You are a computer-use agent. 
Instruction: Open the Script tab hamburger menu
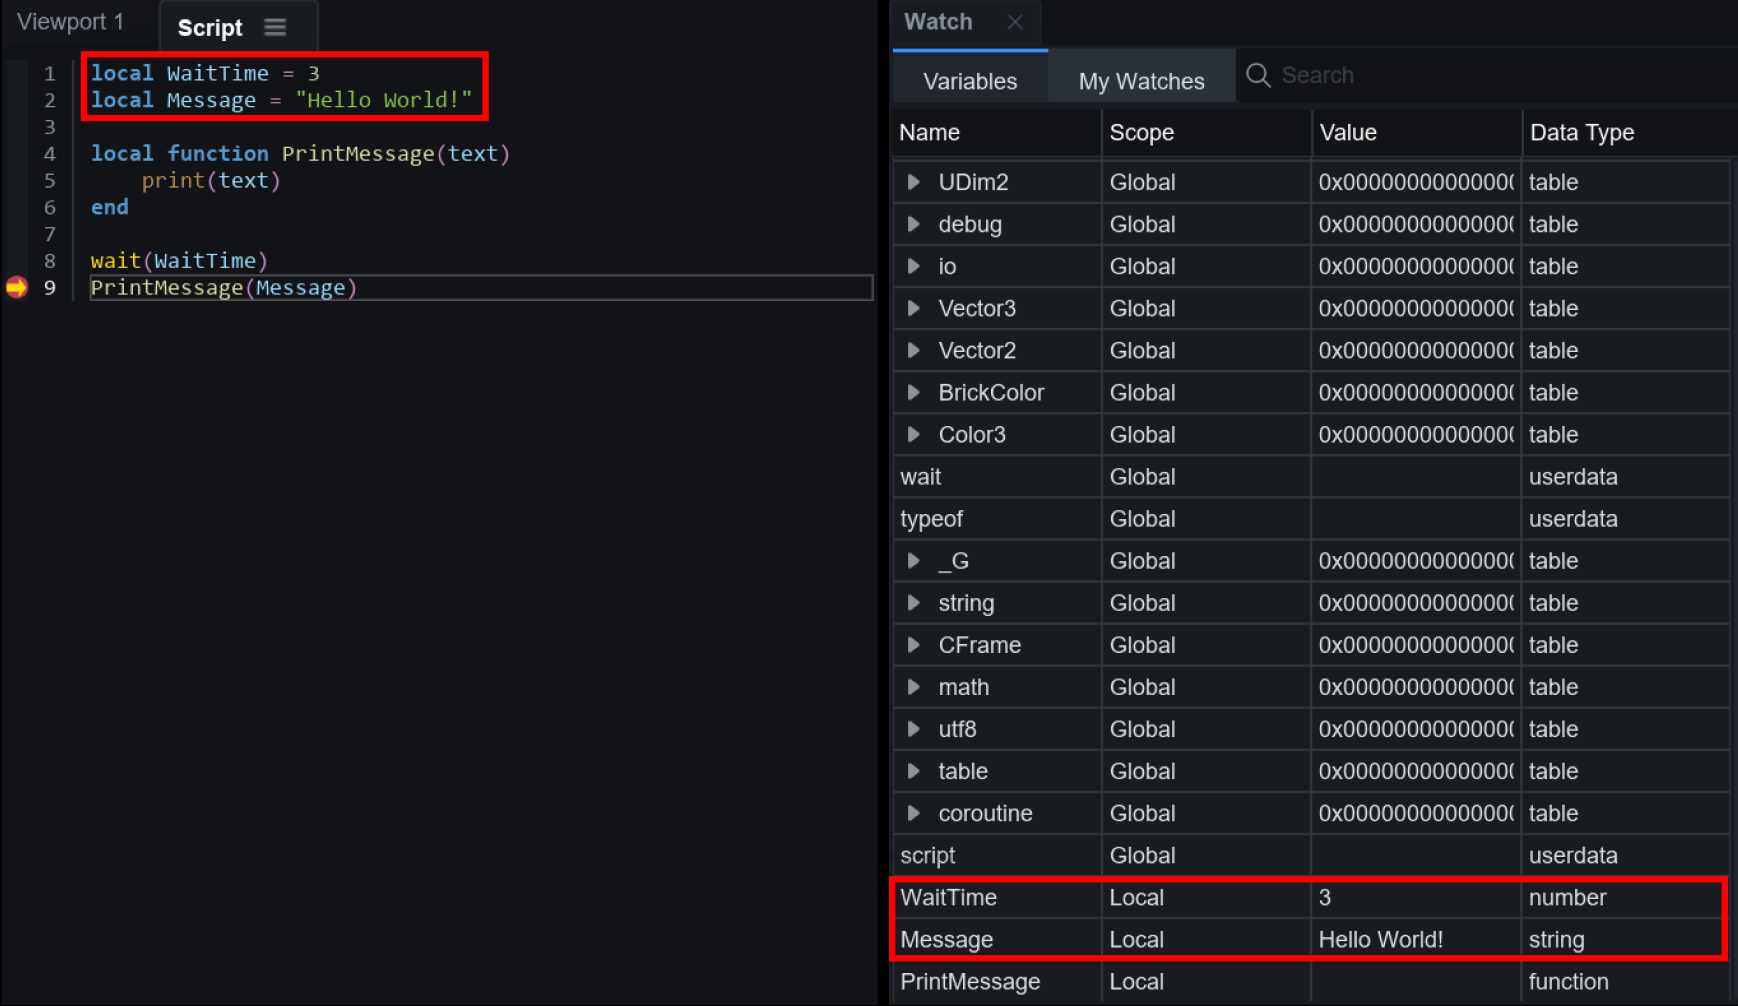tap(275, 28)
